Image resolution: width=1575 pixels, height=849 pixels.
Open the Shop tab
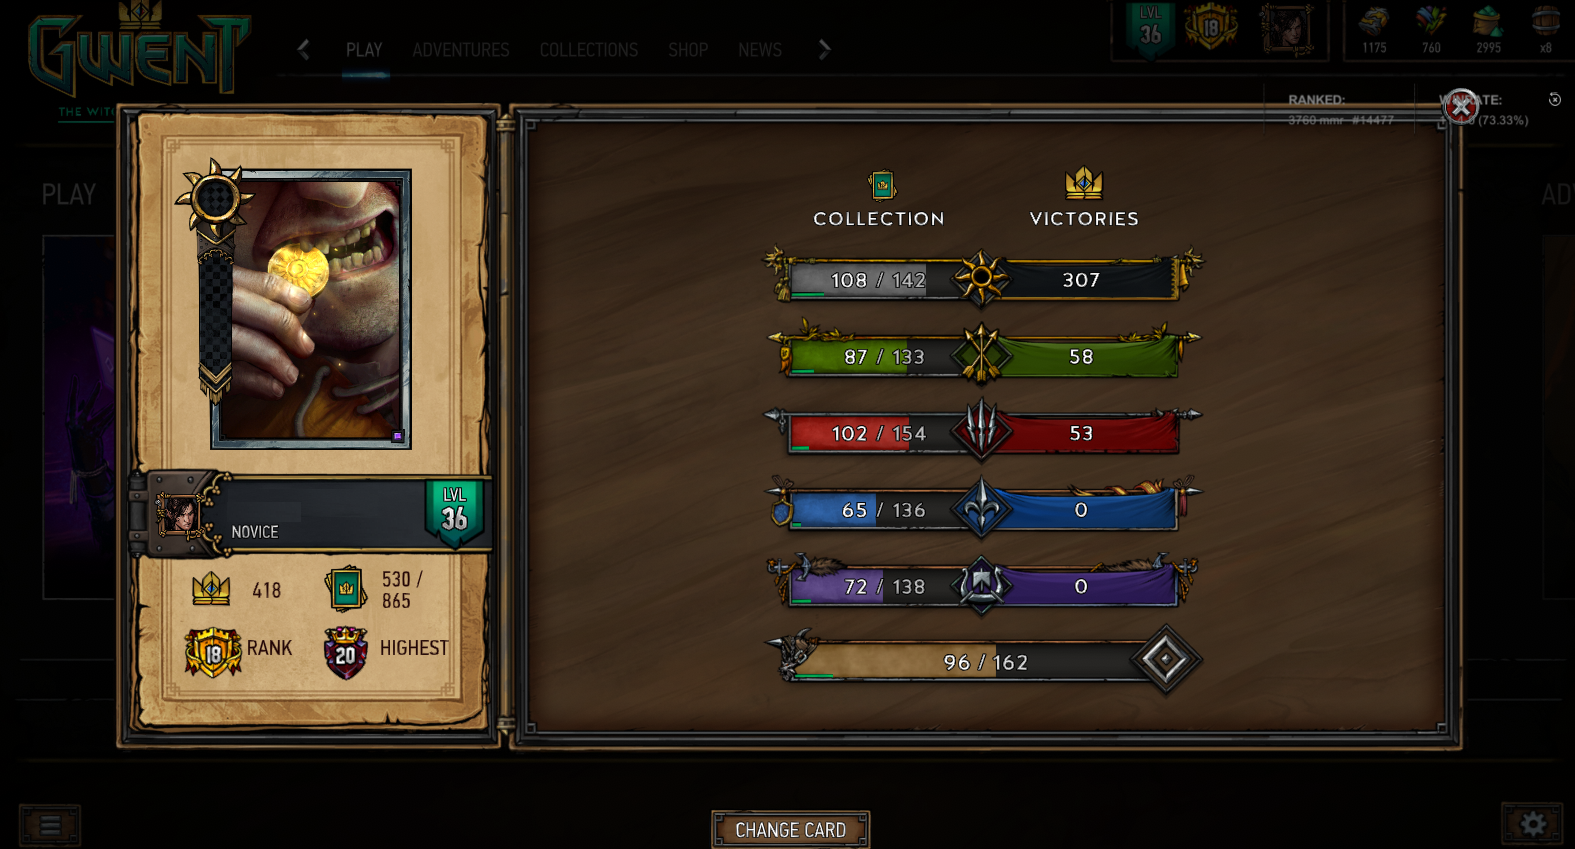pos(688,50)
